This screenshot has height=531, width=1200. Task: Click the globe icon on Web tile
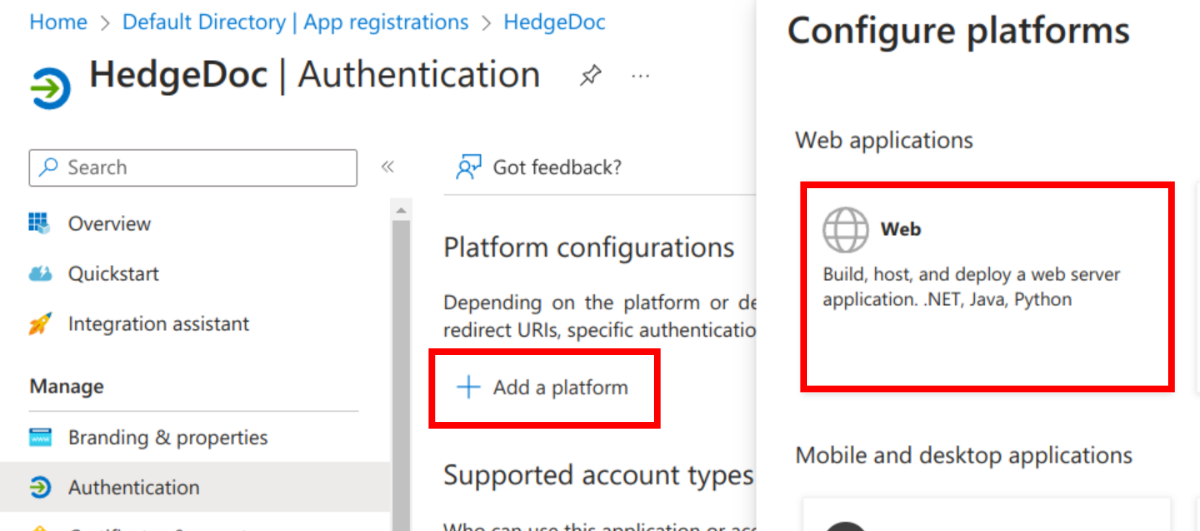point(845,230)
